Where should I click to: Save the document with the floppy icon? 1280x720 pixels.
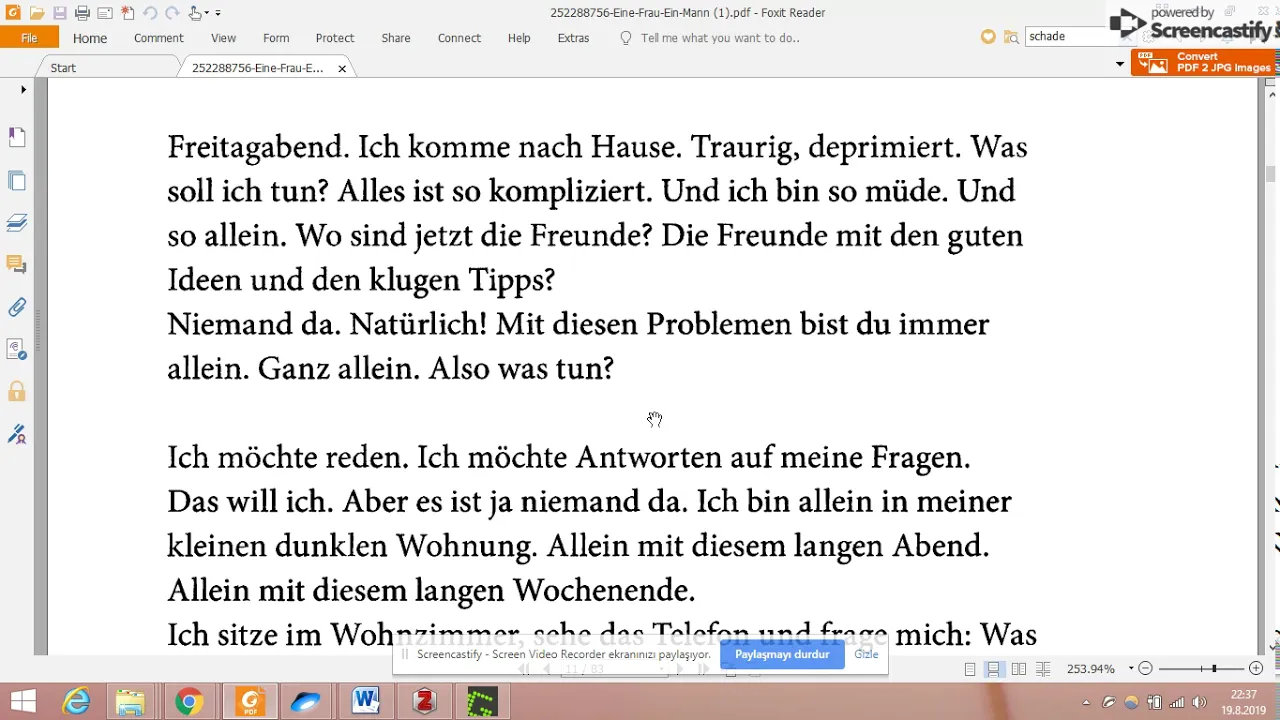(x=60, y=13)
